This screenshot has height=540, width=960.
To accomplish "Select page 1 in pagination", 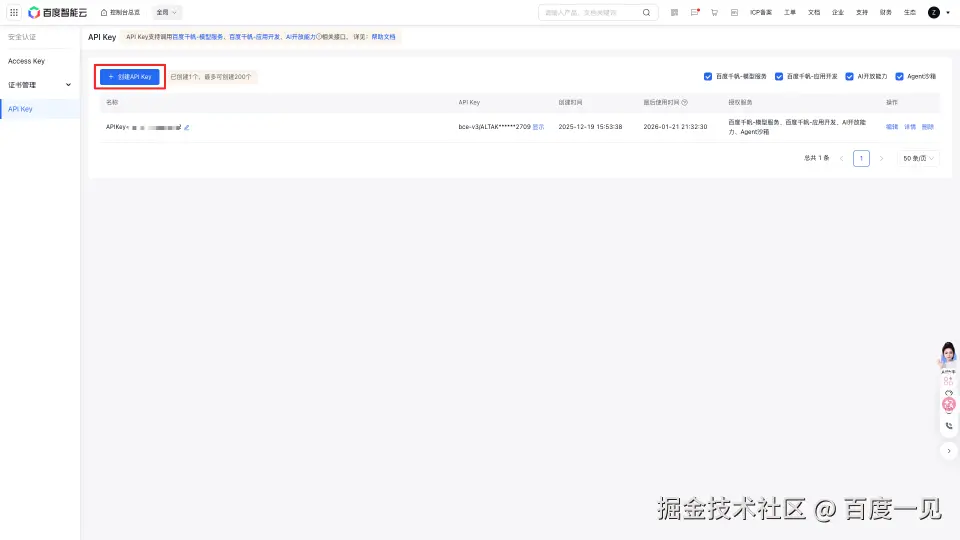I will point(861,159).
